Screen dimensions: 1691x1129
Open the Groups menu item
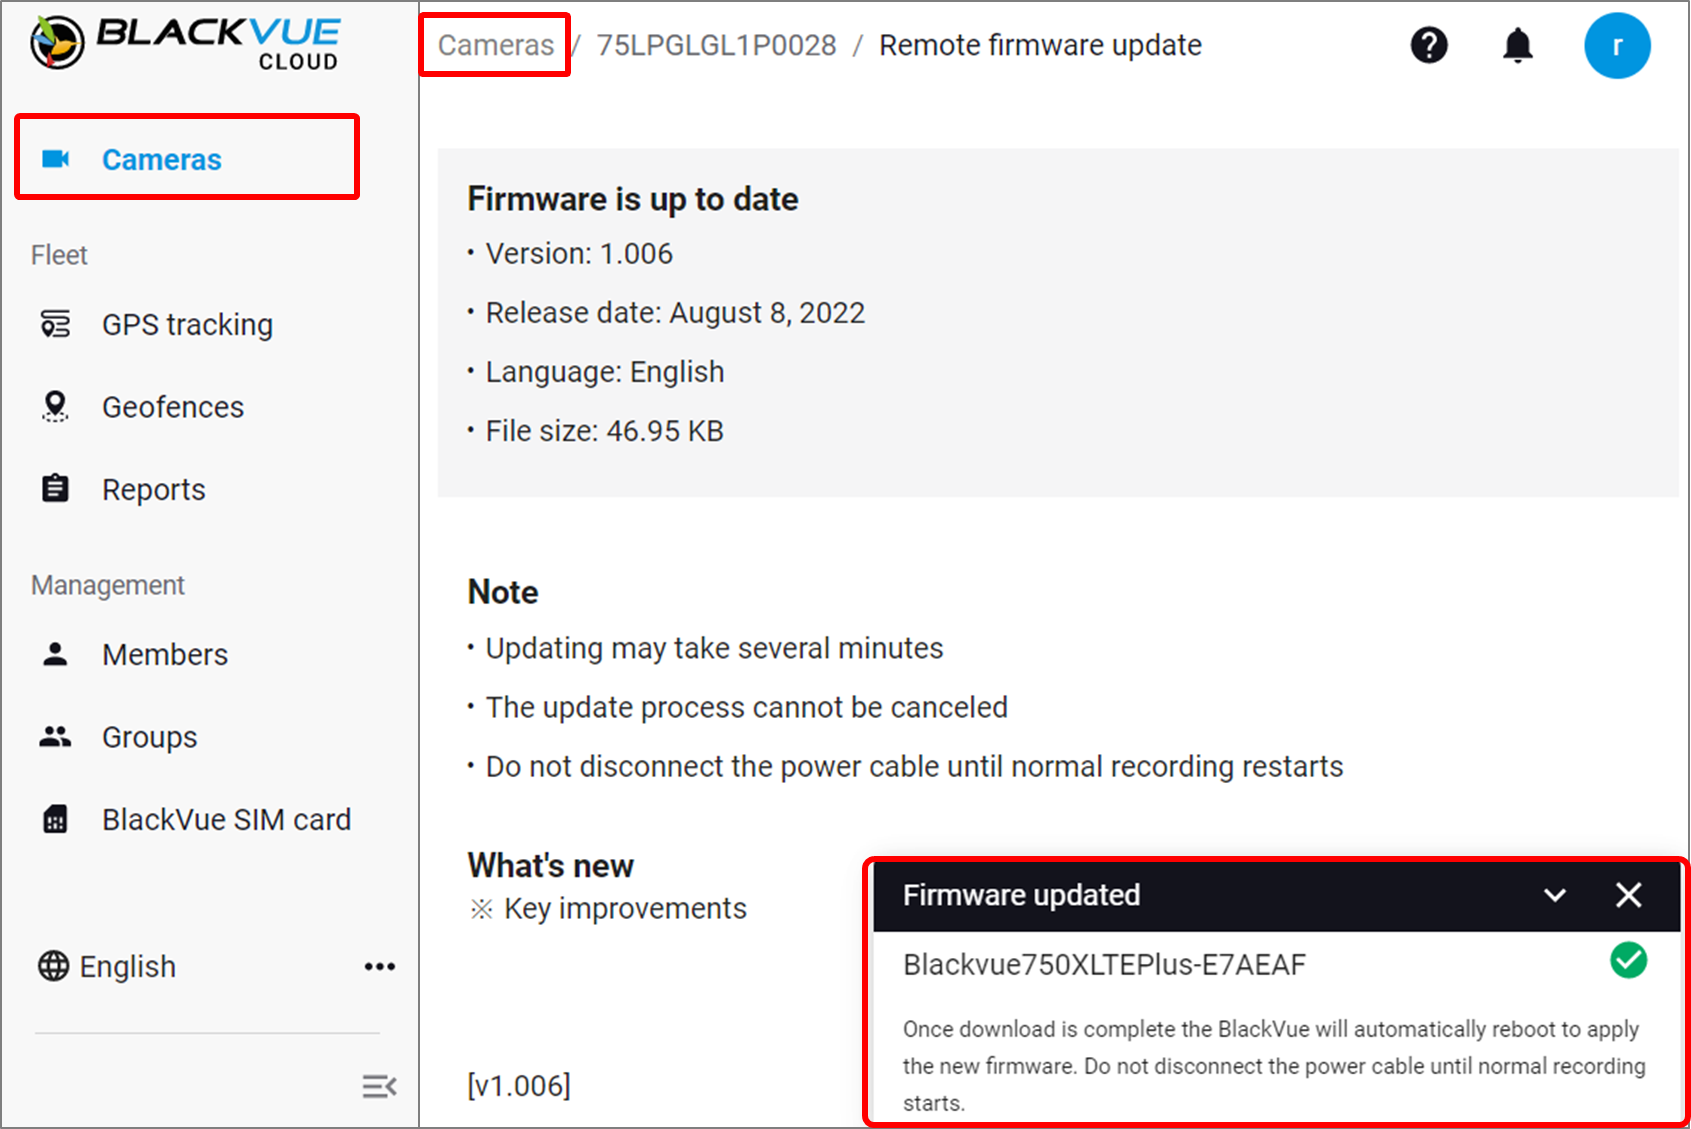(x=150, y=737)
